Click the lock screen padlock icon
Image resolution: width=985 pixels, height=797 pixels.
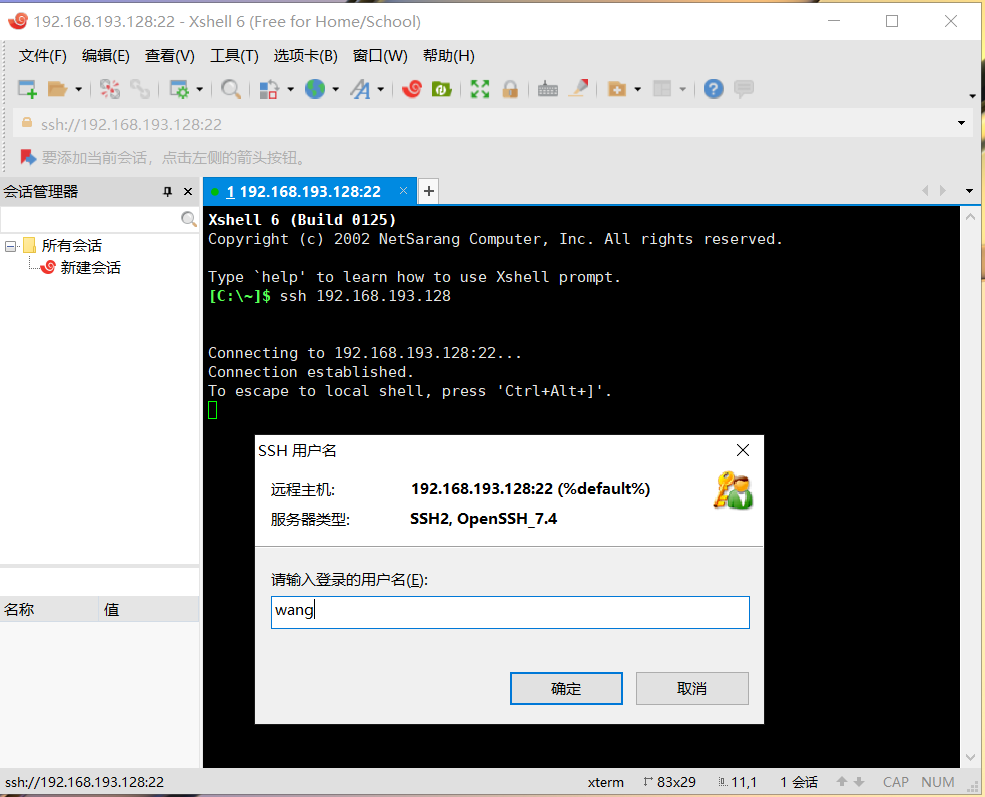pos(510,89)
